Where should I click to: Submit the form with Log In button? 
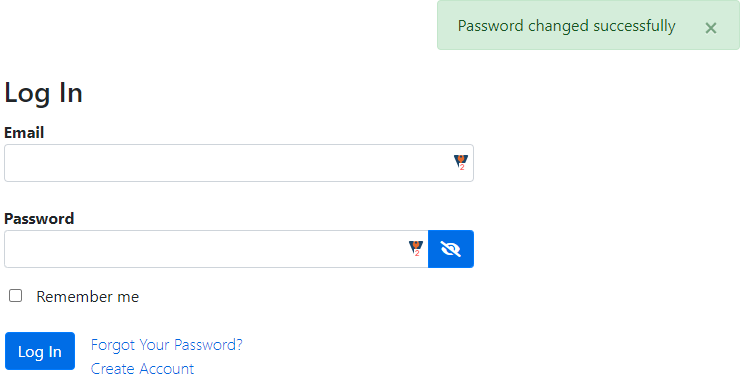[x=40, y=351]
